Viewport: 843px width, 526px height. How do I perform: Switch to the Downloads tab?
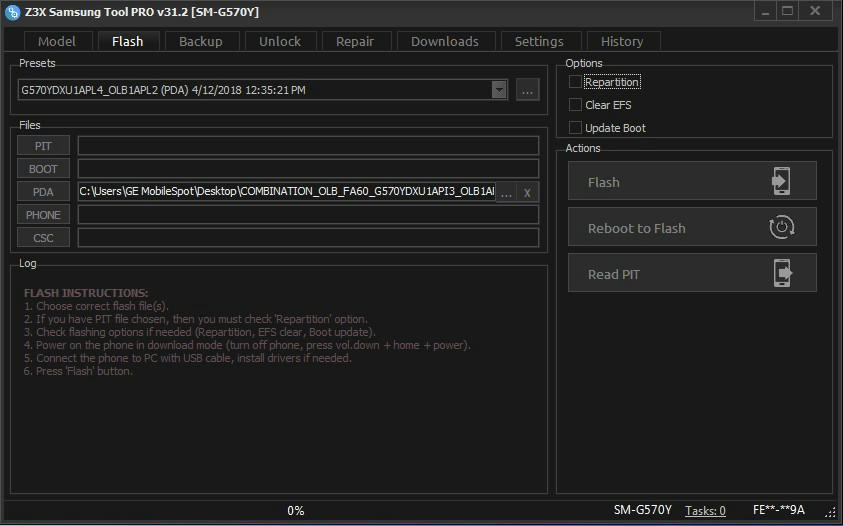point(445,41)
